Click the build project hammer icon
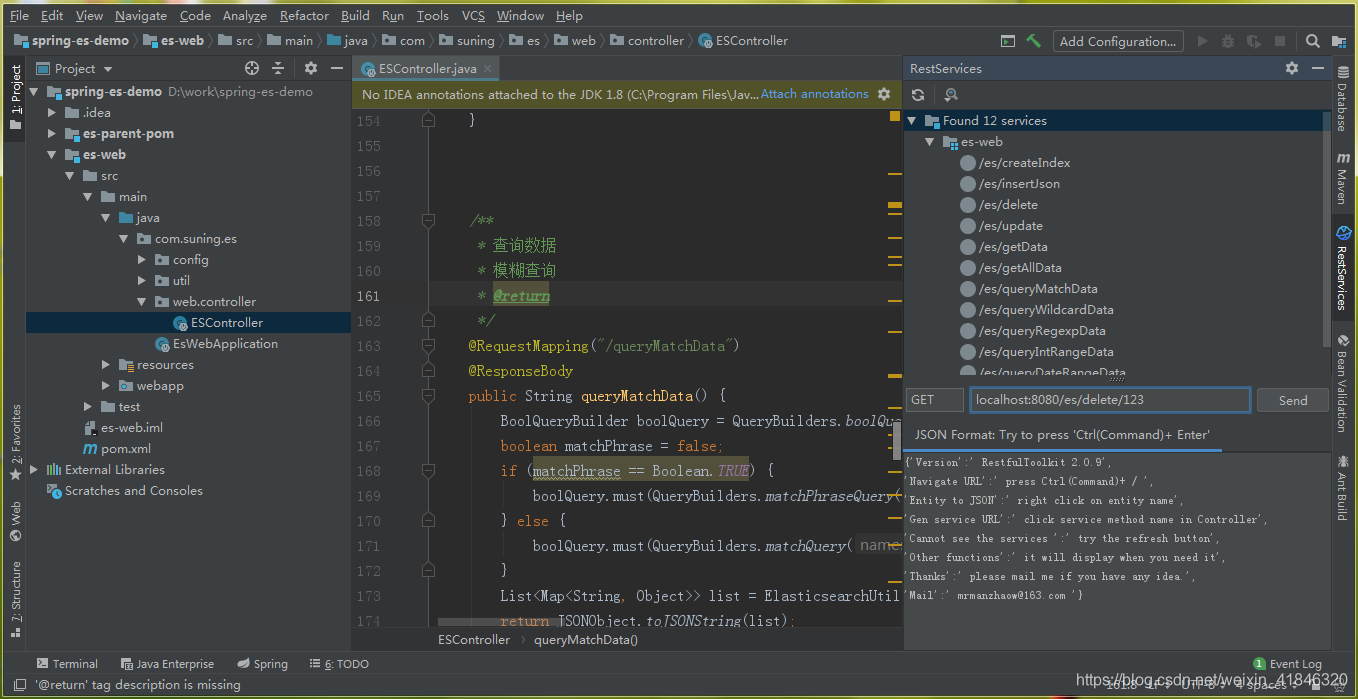The image size is (1358, 699). [x=1034, y=41]
